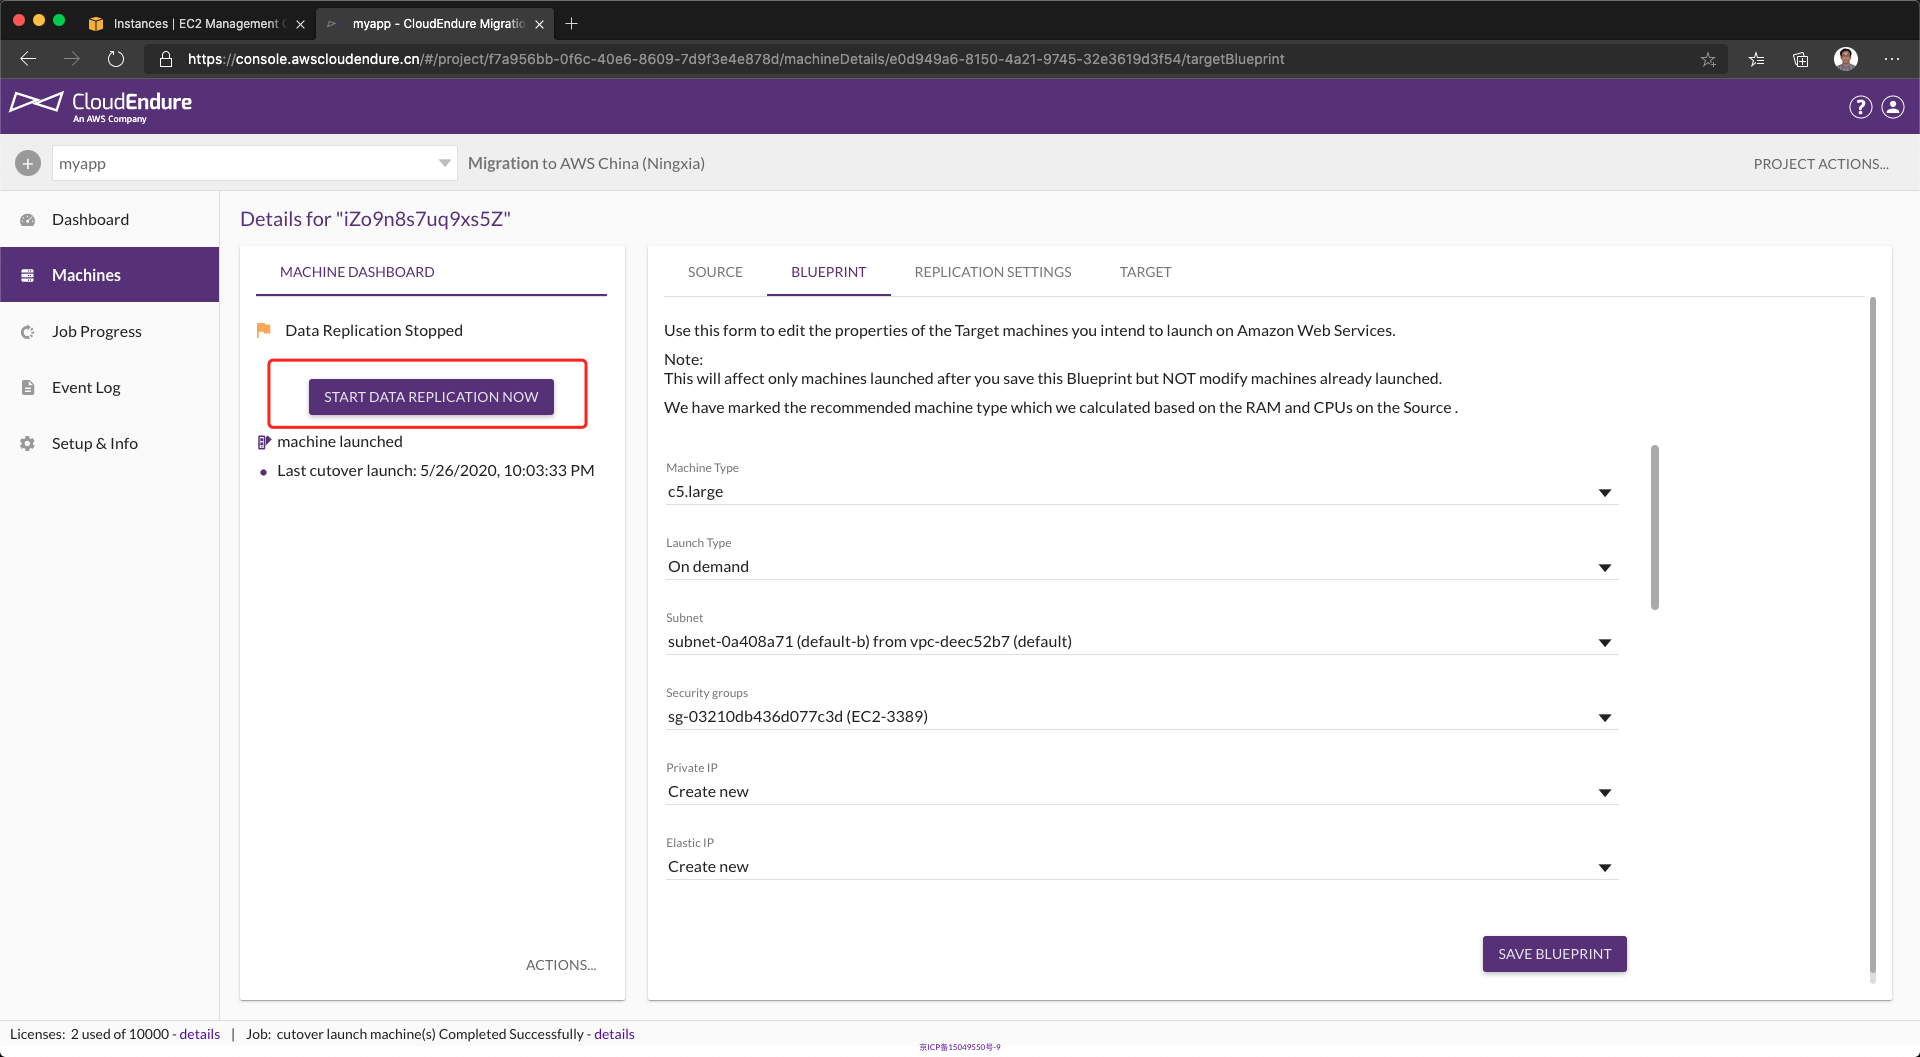
Task: Expand the Machine Type dropdown
Action: (1604, 492)
